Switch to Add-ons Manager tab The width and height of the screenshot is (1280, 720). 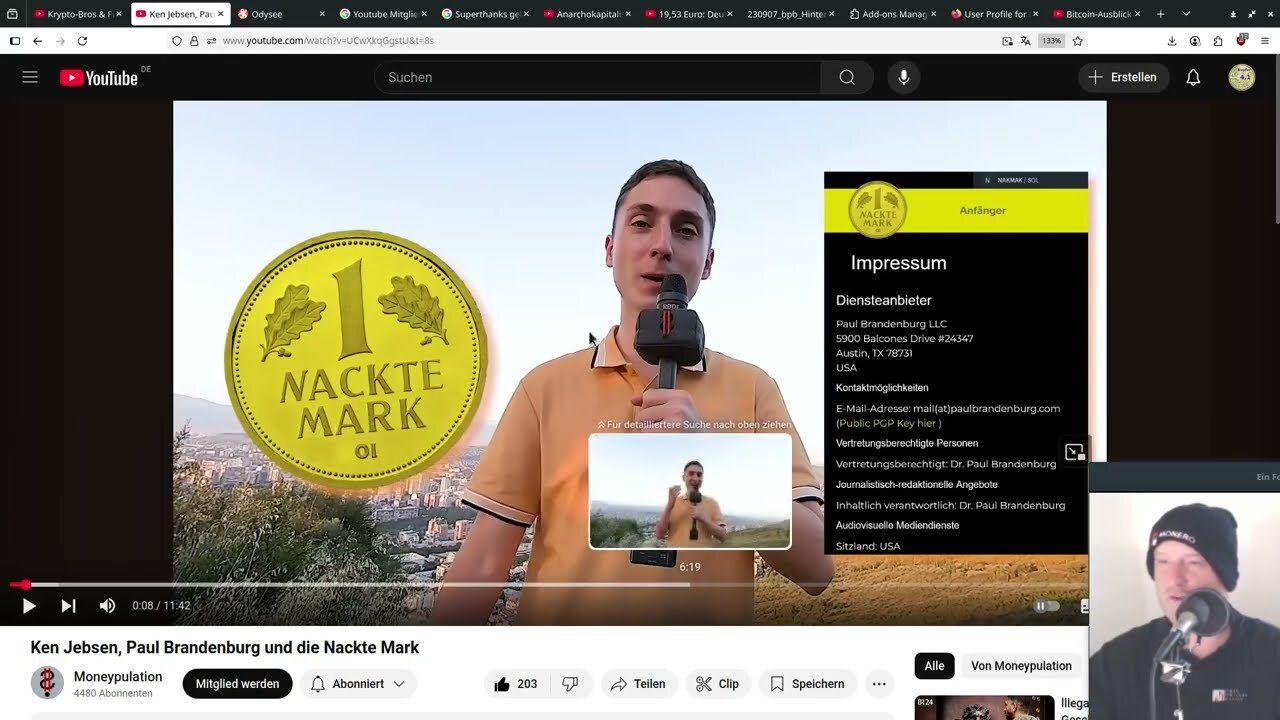coord(893,14)
